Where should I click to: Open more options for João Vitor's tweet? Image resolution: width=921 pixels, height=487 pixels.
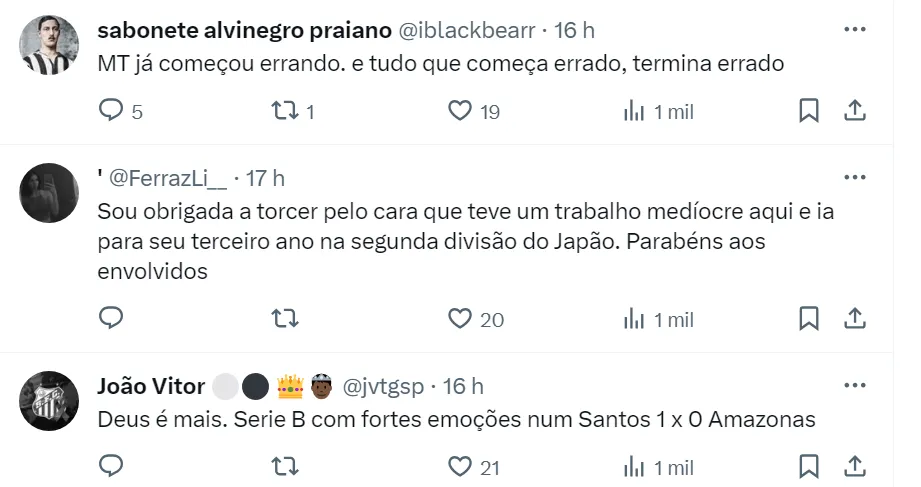point(854,385)
